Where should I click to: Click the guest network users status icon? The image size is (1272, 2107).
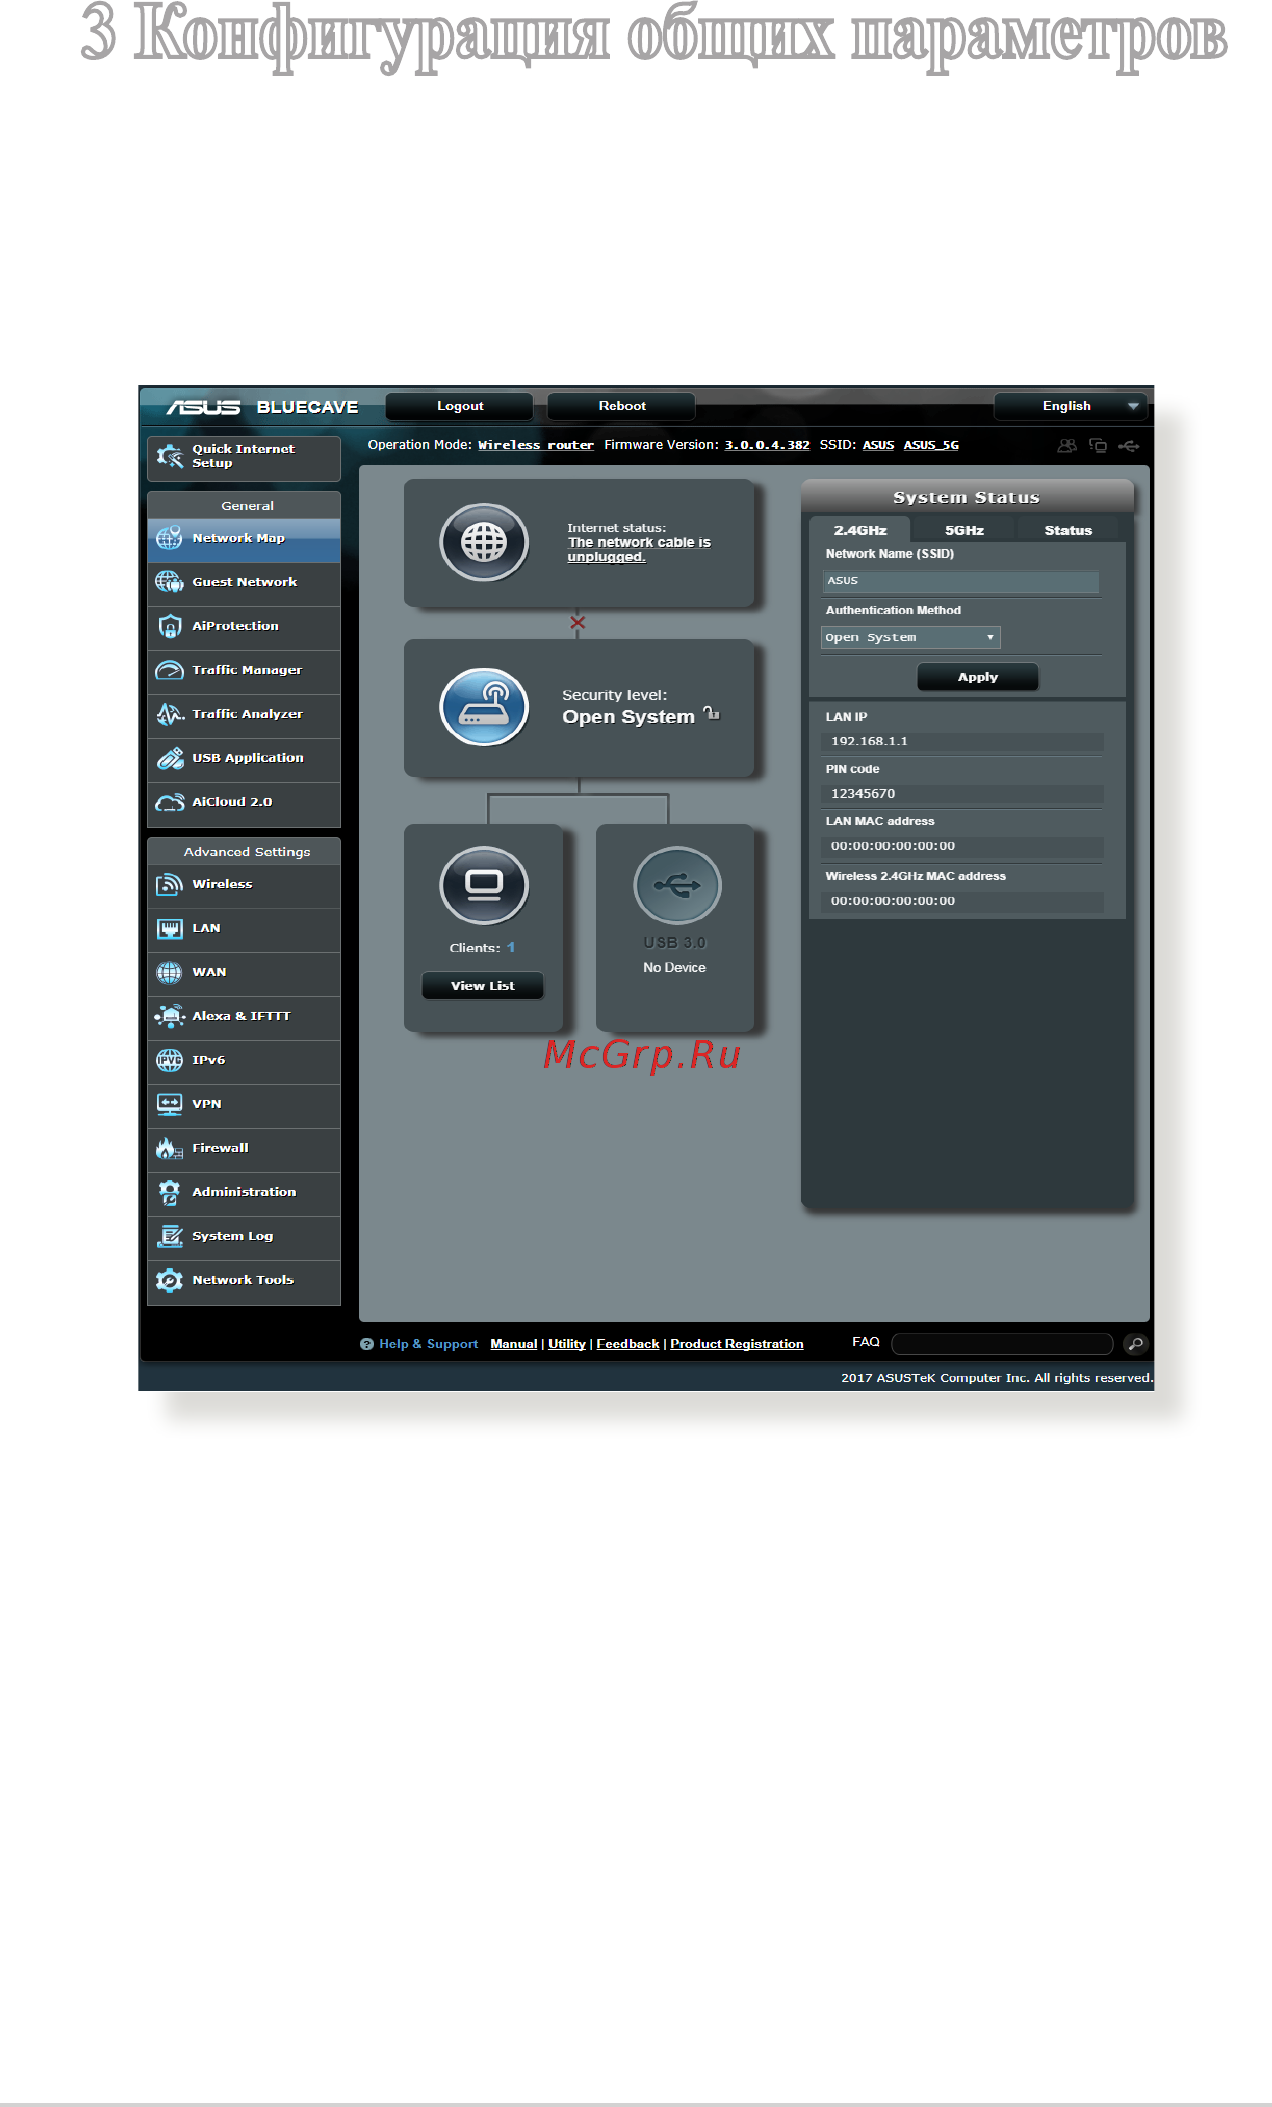pos(1067,446)
